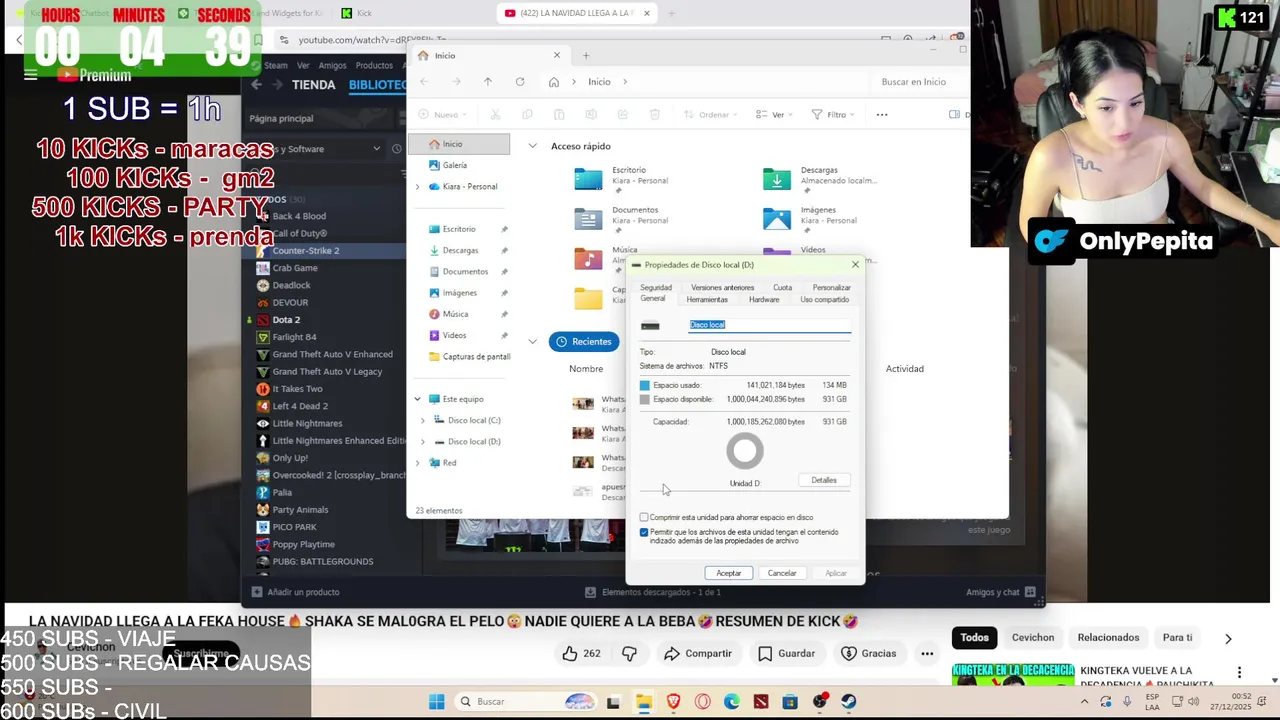Viewport: 1280px width, 720px height.
Task: Open YouTube video more actions menu
Action: pyautogui.click(x=927, y=653)
